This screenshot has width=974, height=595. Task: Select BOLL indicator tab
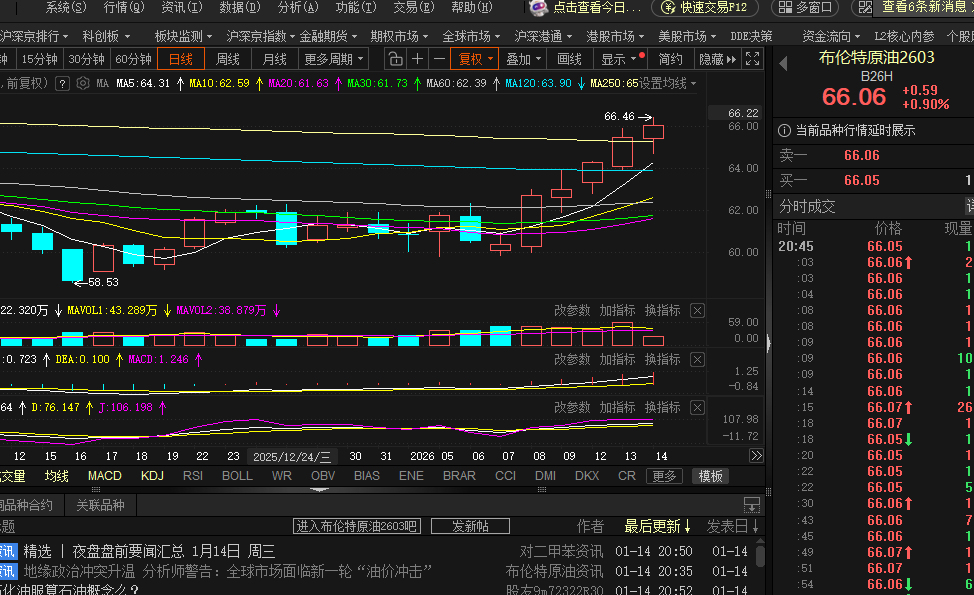tap(237, 476)
